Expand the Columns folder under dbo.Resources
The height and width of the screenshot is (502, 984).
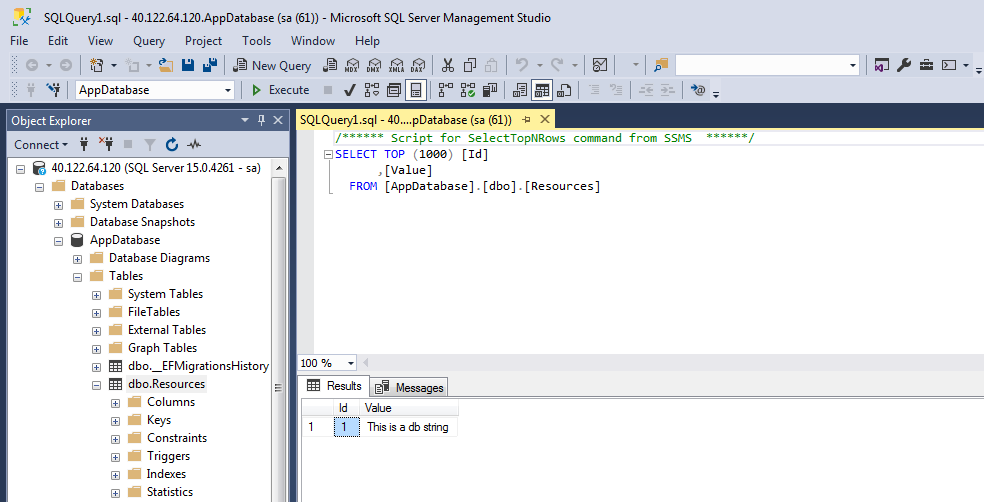115,403
